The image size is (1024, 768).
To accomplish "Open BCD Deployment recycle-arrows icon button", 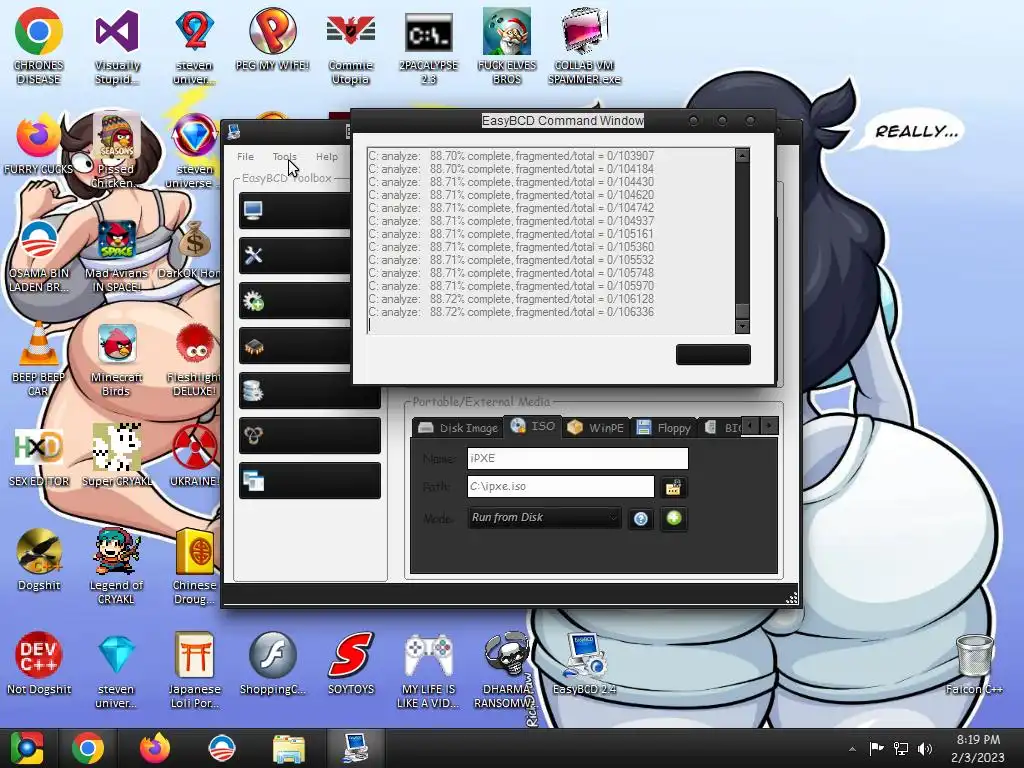I will coord(310,436).
